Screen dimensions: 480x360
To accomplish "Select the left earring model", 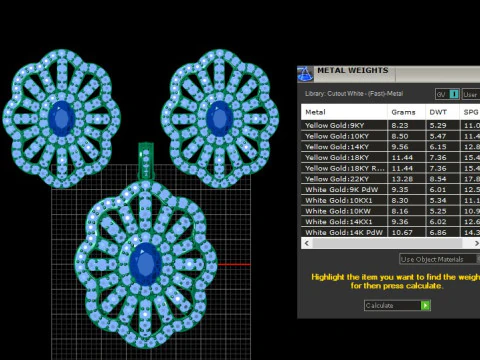I will tap(62, 119).
